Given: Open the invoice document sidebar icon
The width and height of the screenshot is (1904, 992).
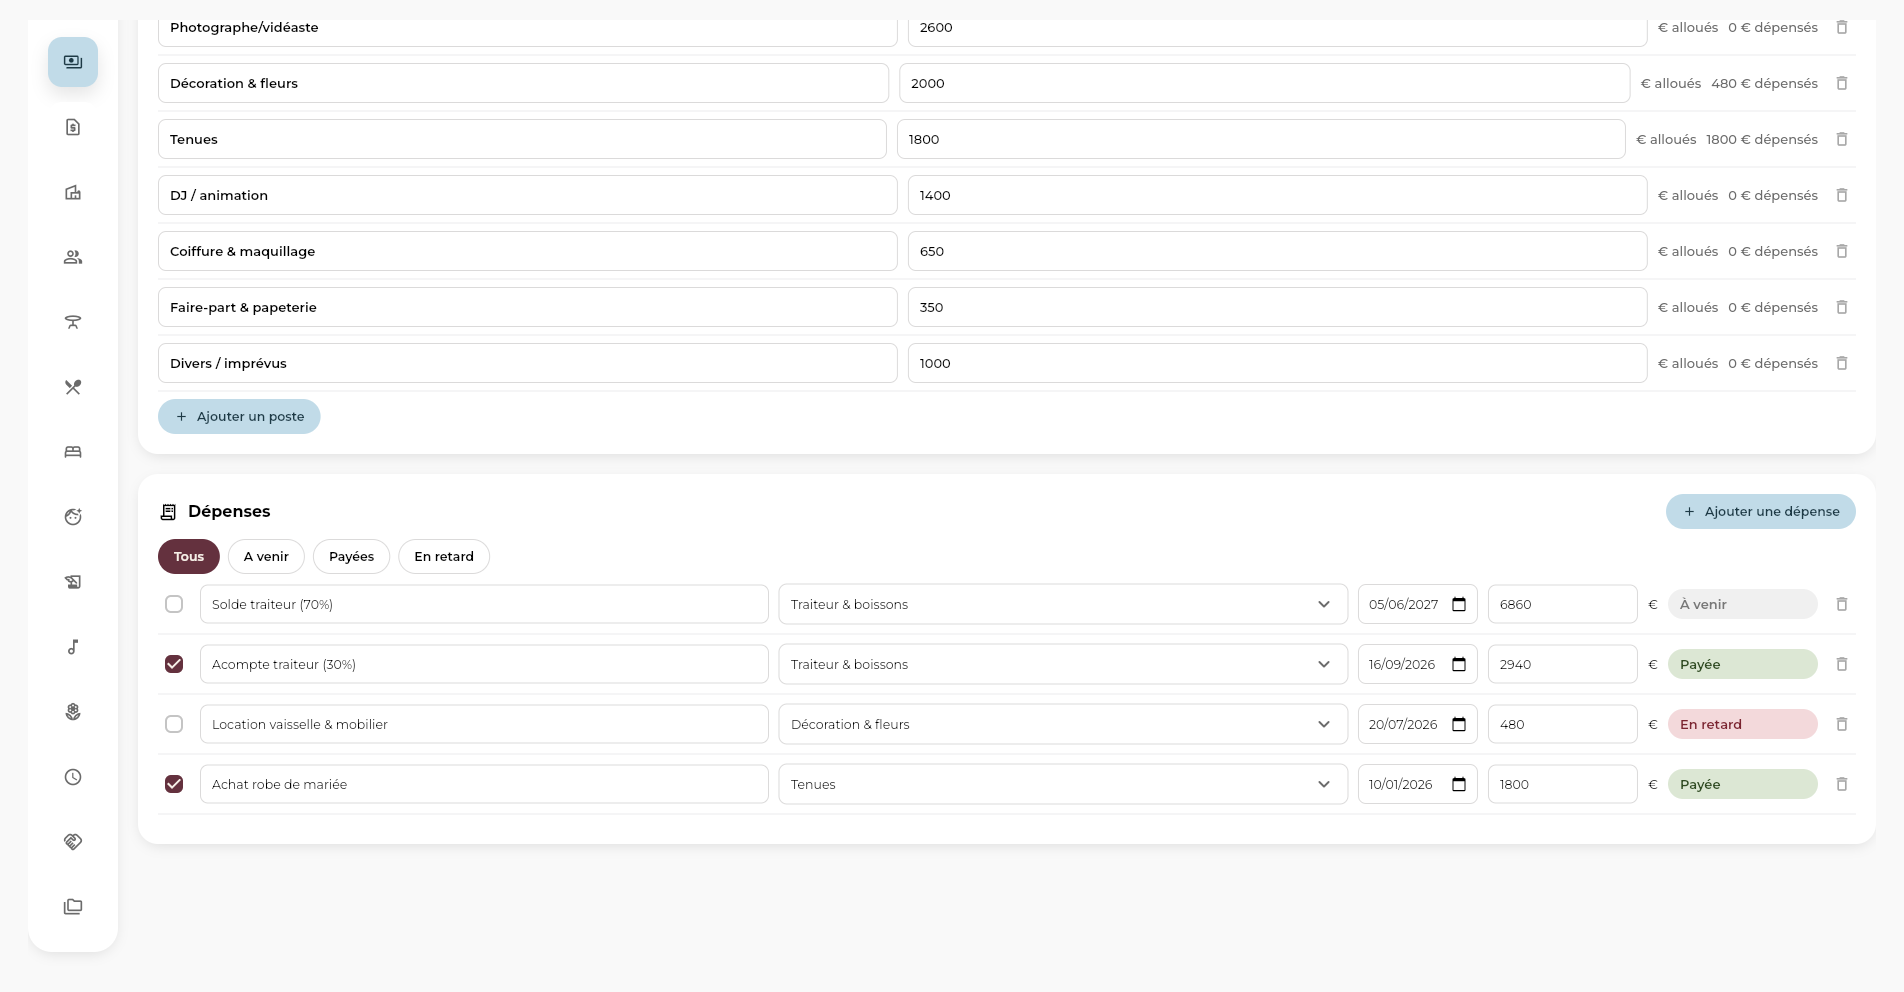Looking at the screenshot, I should click(x=73, y=127).
